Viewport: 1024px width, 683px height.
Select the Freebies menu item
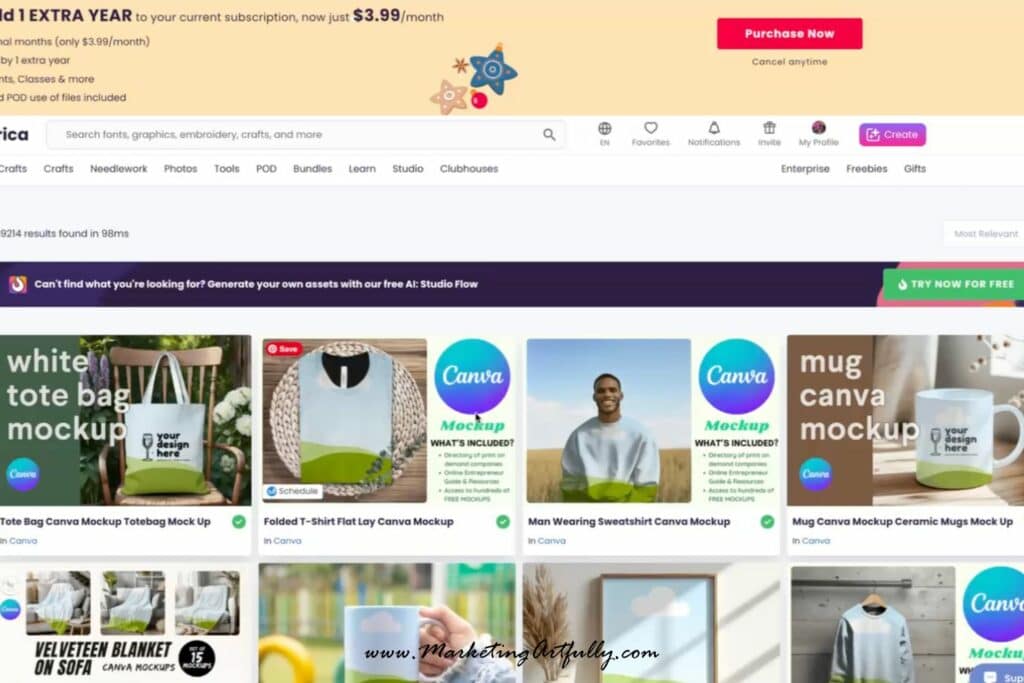pos(867,168)
